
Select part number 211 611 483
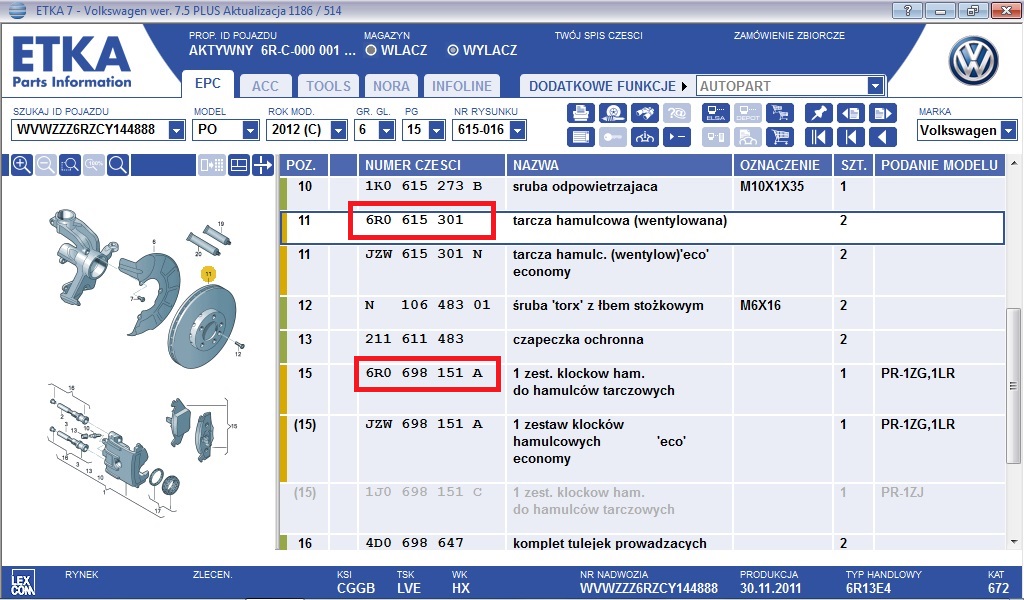click(x=414, y=339)
